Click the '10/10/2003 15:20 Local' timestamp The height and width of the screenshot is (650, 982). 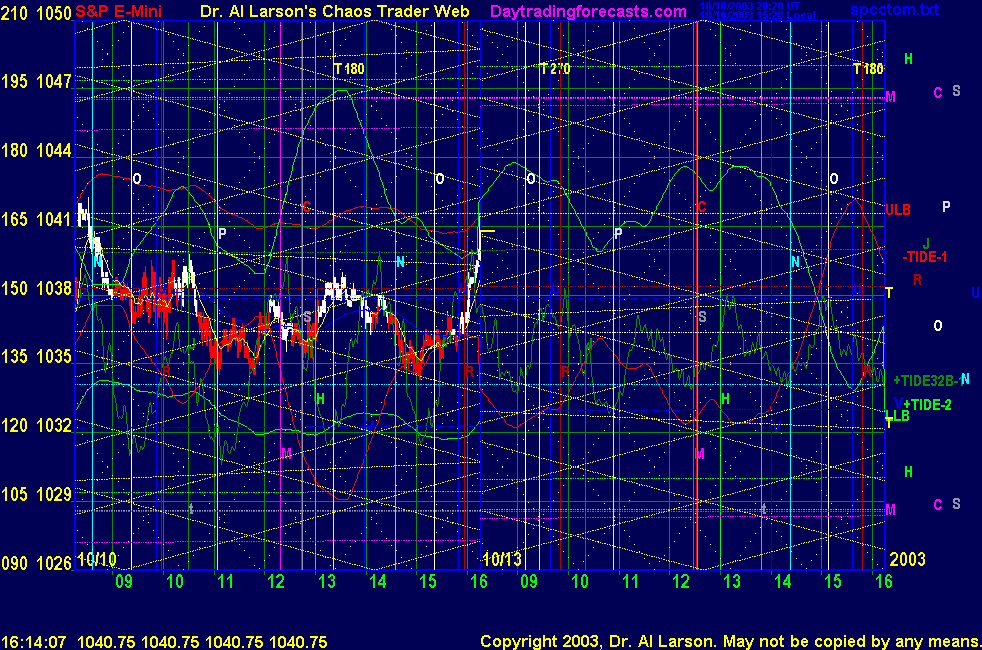[x=757, y=15]
